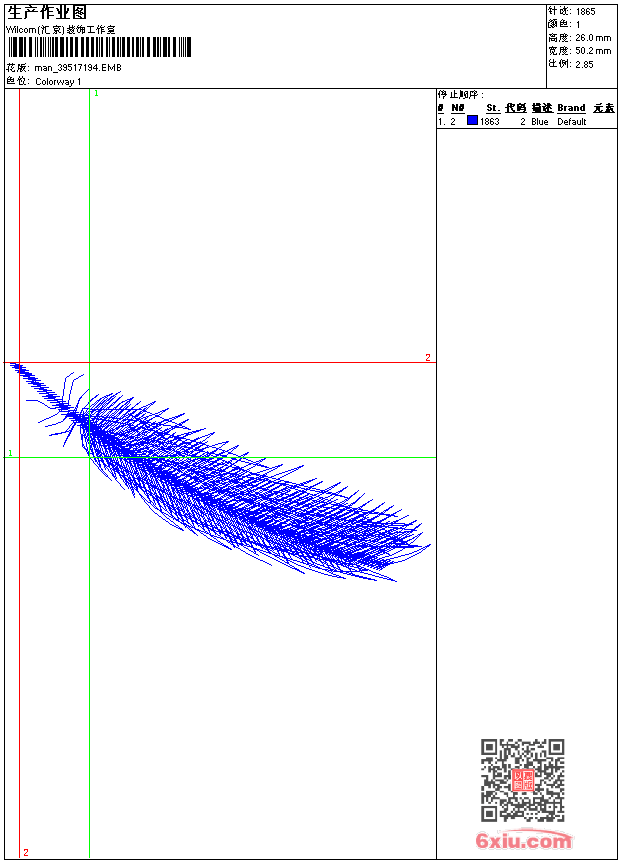Click the height value 26.0 mm
The height and width of the screenshot is (860, 620).
click(x=593, y=38)
